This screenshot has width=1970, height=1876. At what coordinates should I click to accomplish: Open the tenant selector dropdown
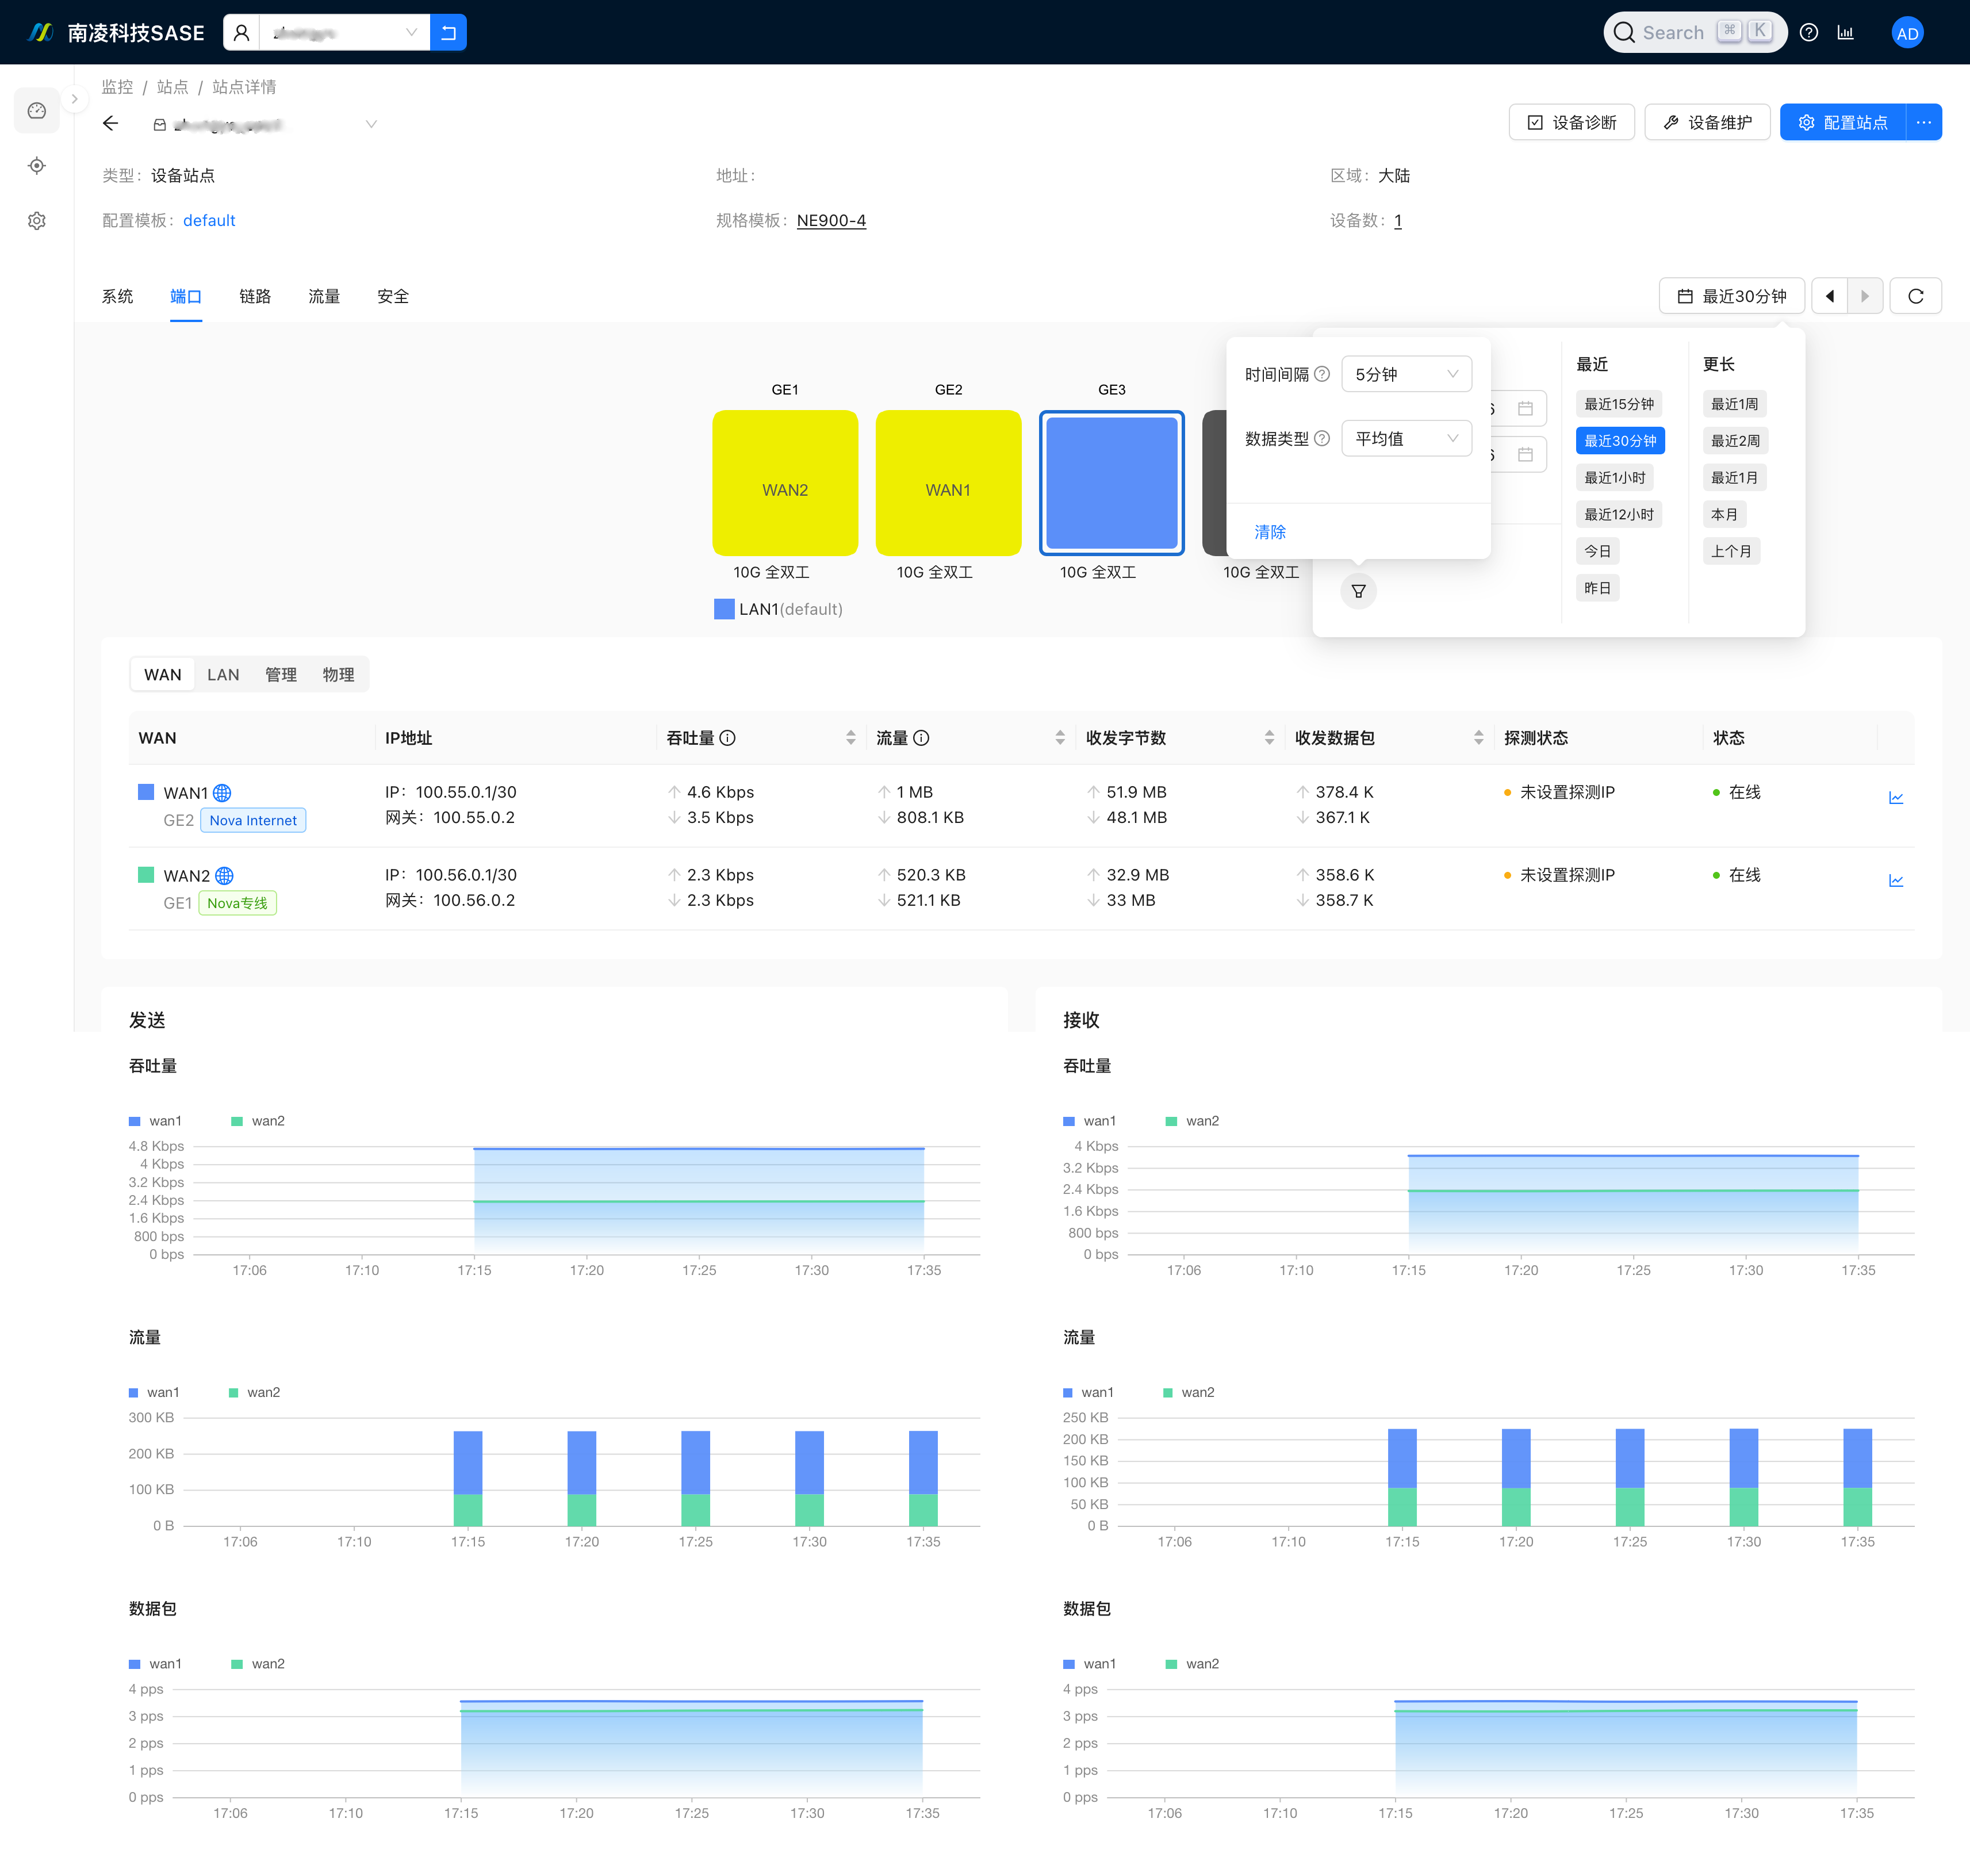(344, 33)
